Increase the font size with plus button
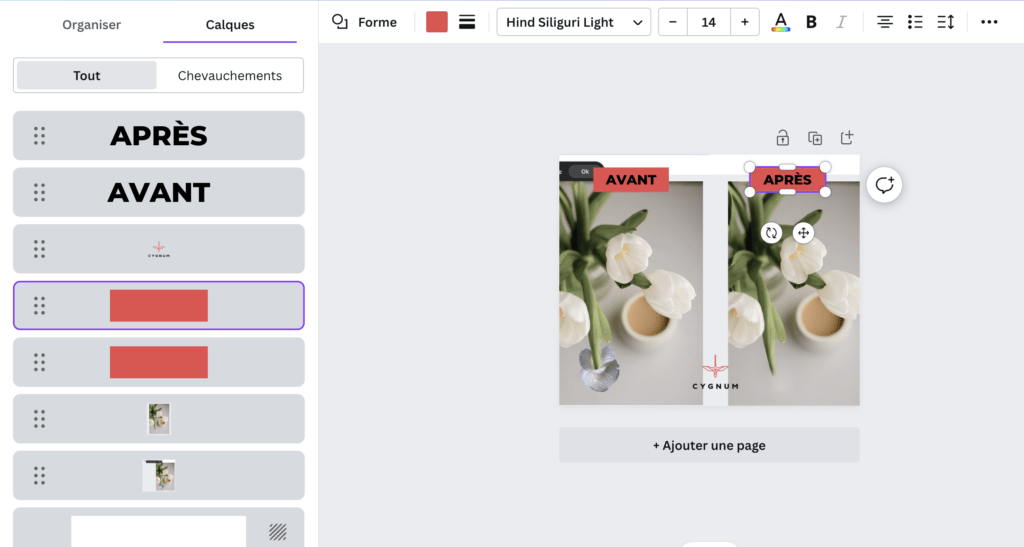The width and height of the screenshot is (1024, 547). click(745, 22)
